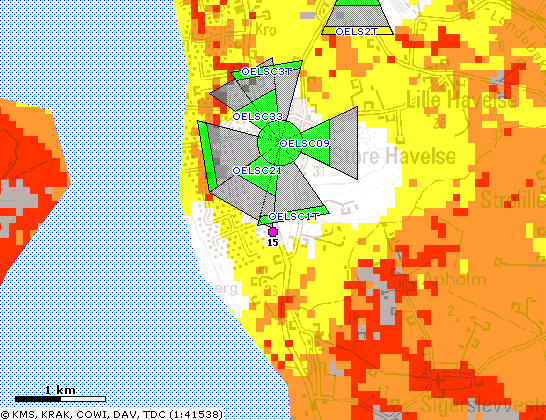The width and height of the screenshot is (546, 420).
Task: Select the OELSC1T site marker circle
Action: click(272, 217)
